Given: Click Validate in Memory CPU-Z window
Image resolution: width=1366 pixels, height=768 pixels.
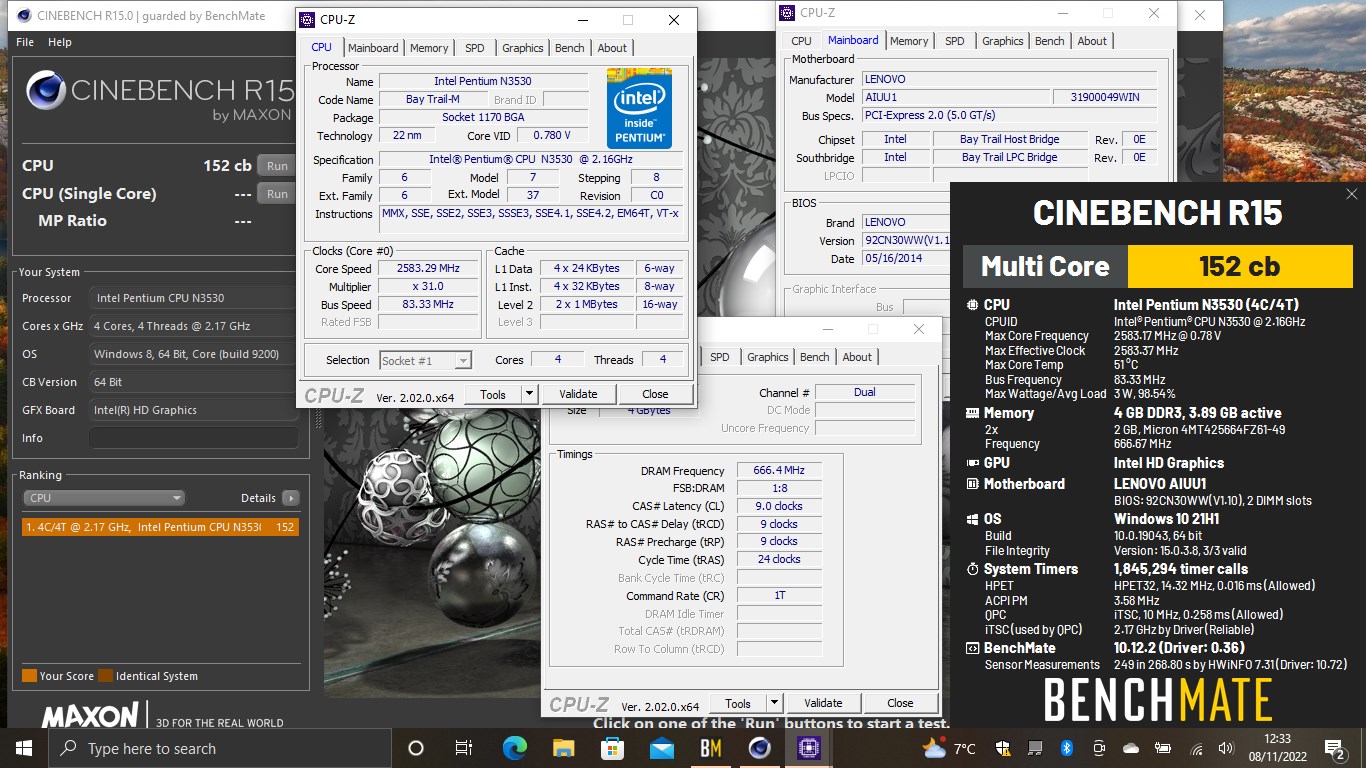Looking at the screenshot, I should point(823,703).
